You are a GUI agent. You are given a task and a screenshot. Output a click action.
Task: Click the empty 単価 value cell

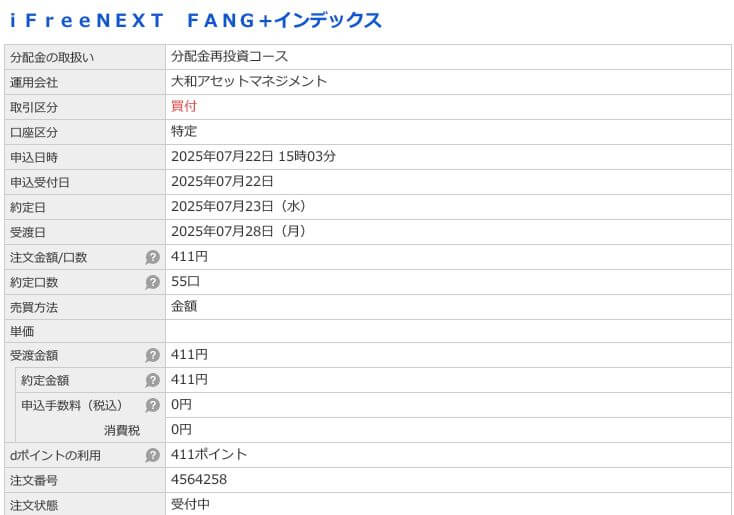(448, 331)
